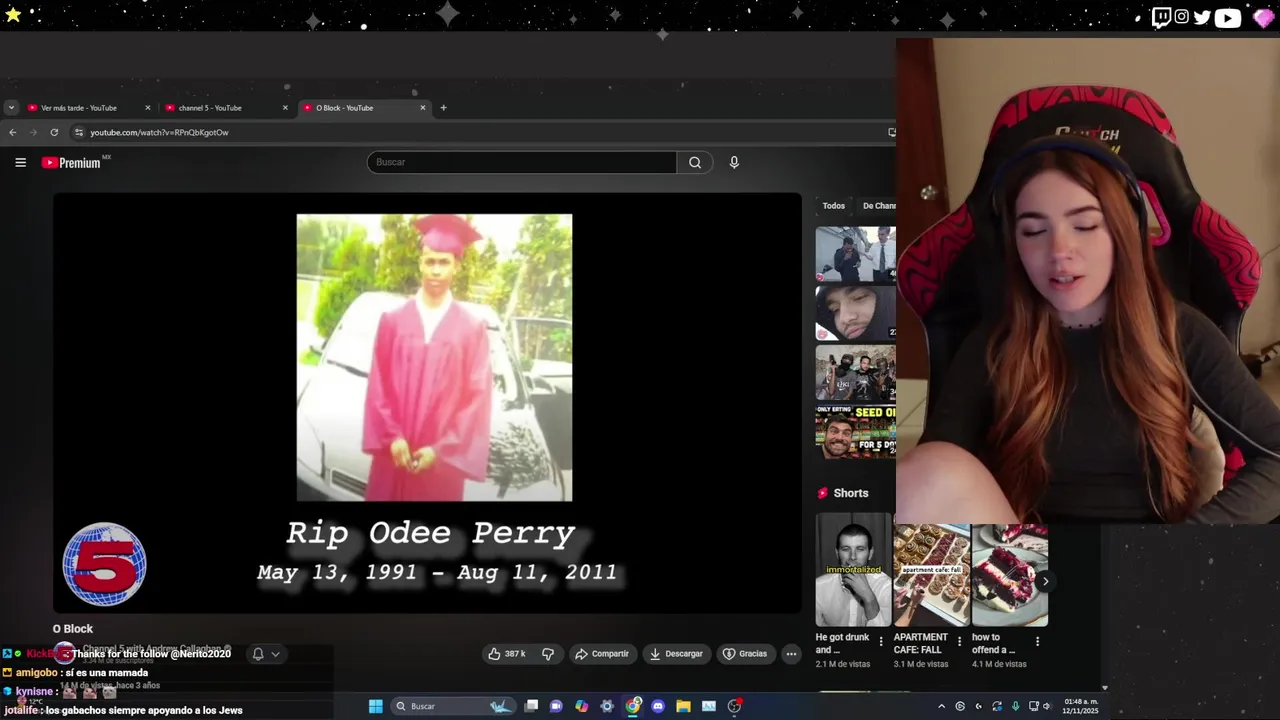Show next shorts with arrow button
This screenshot has width=1280, height=720.
(1045, 581)
